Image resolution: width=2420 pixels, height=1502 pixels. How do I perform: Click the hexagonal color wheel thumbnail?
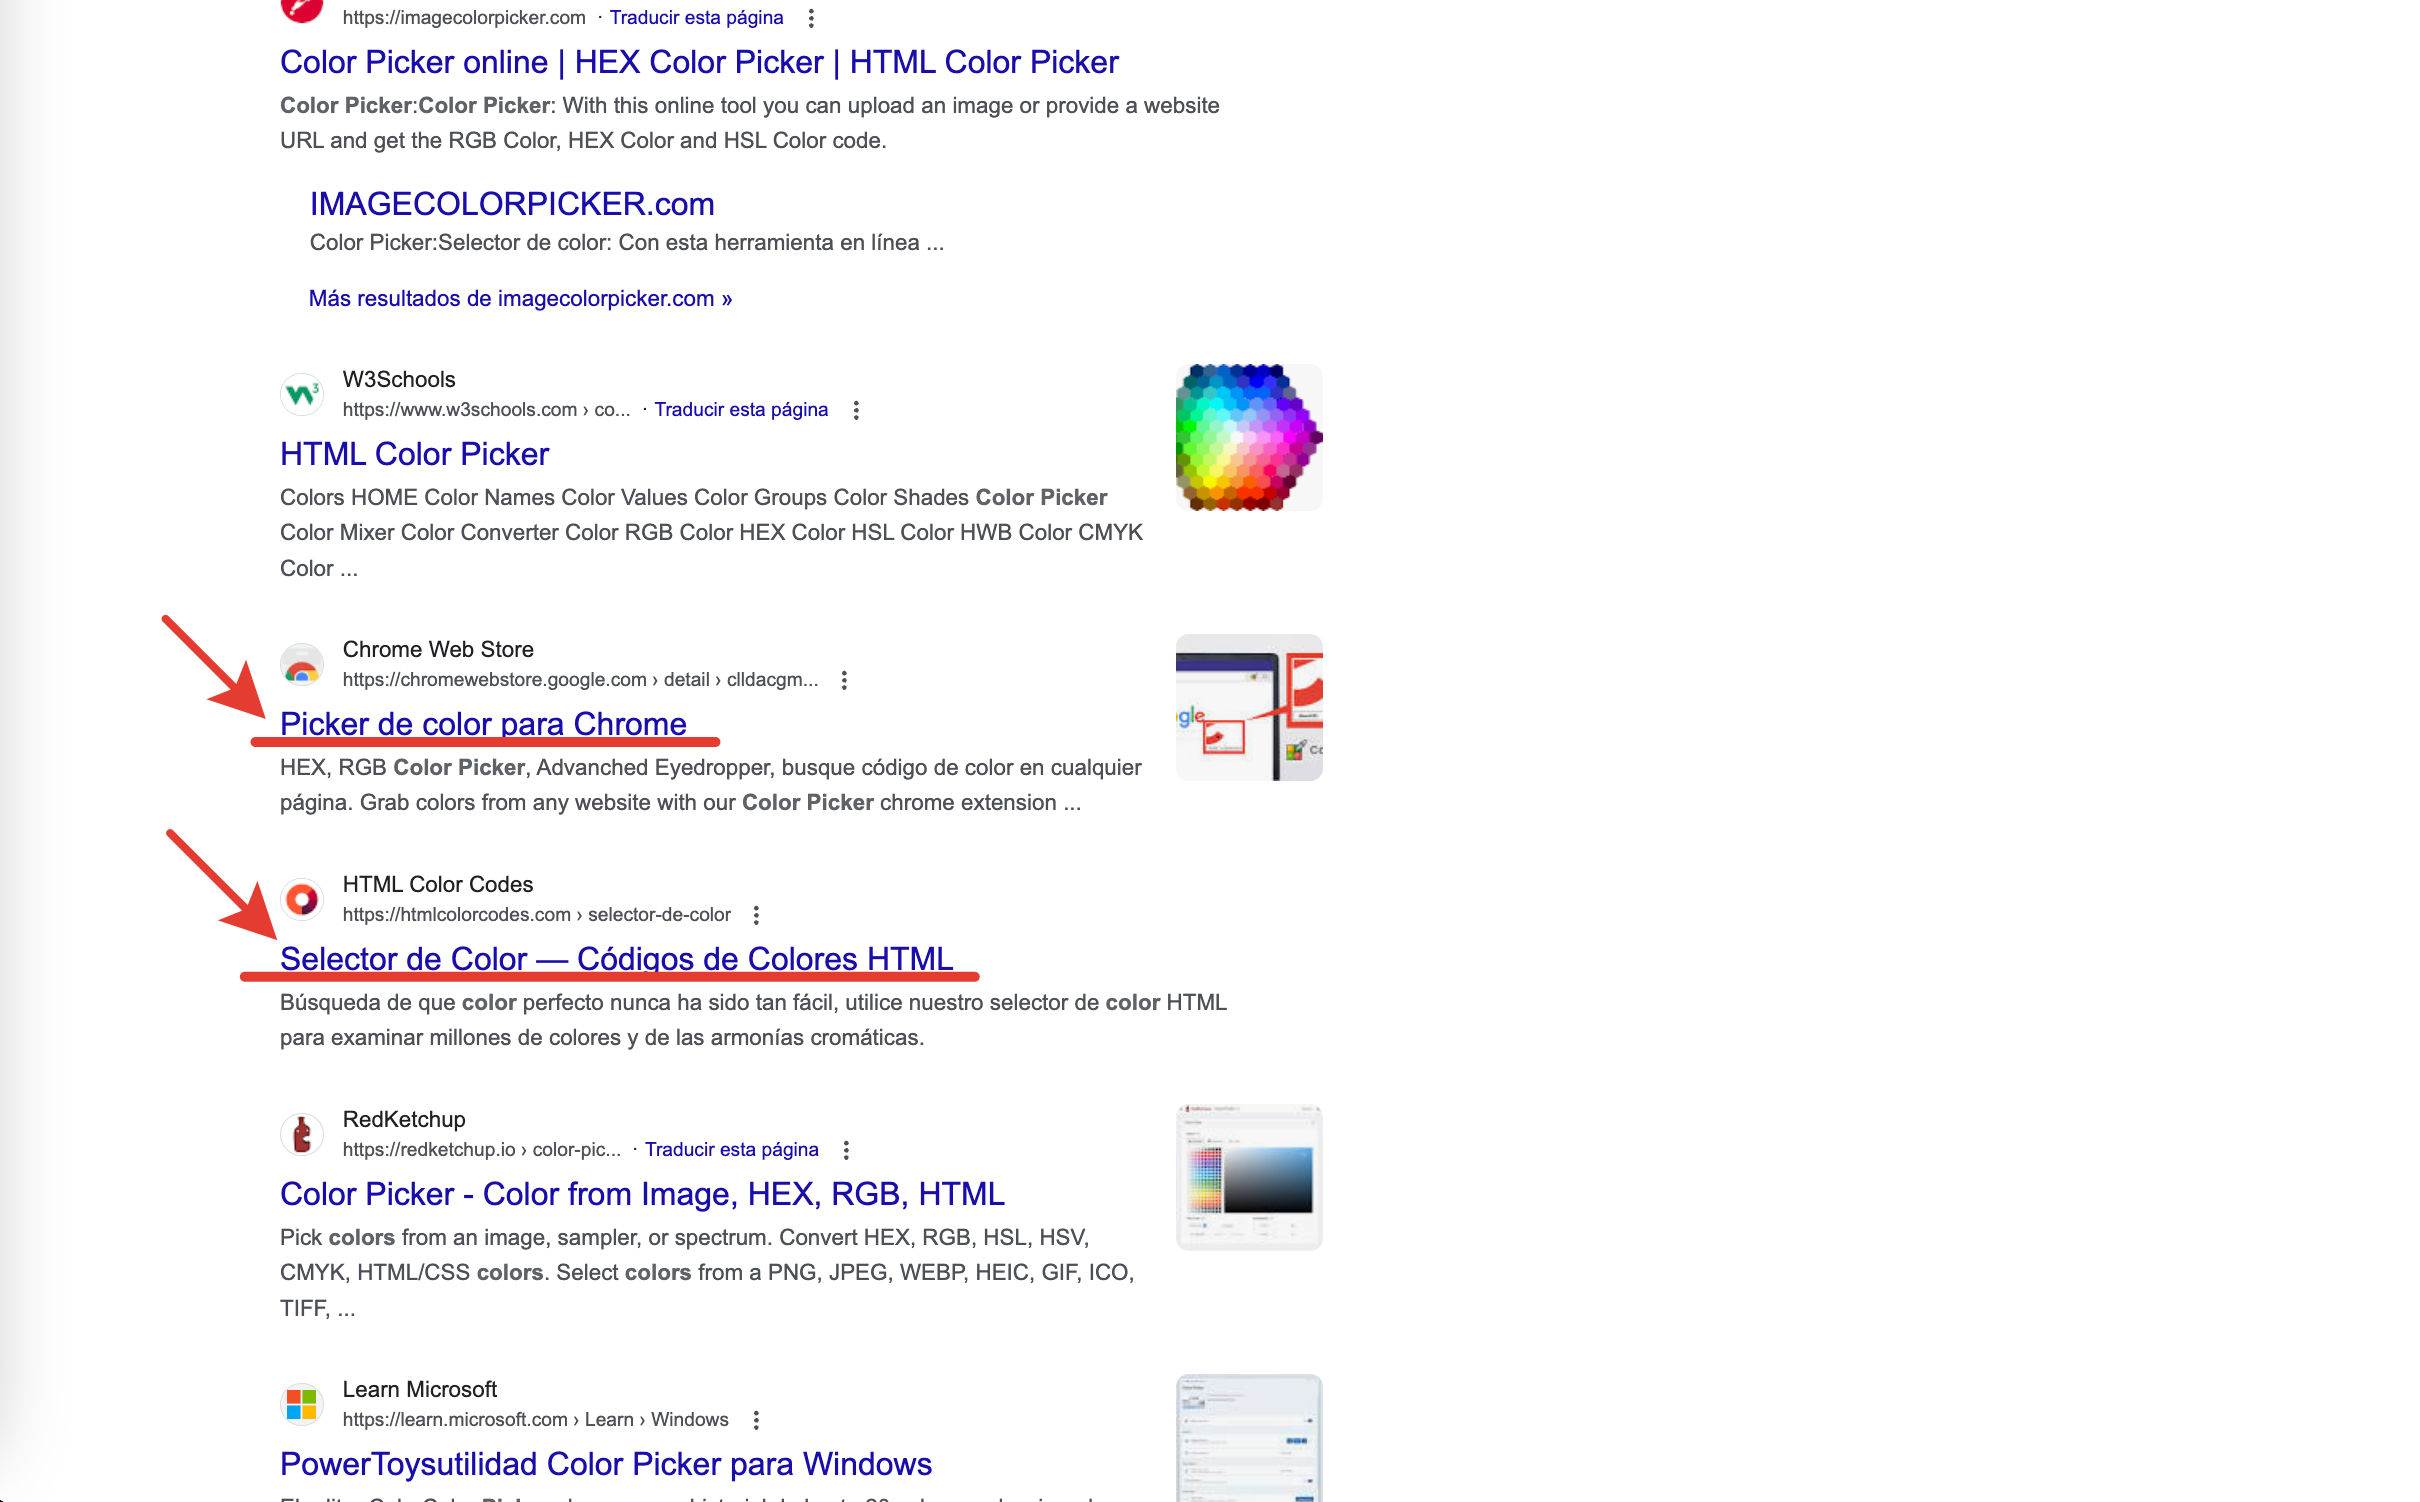1248,438
